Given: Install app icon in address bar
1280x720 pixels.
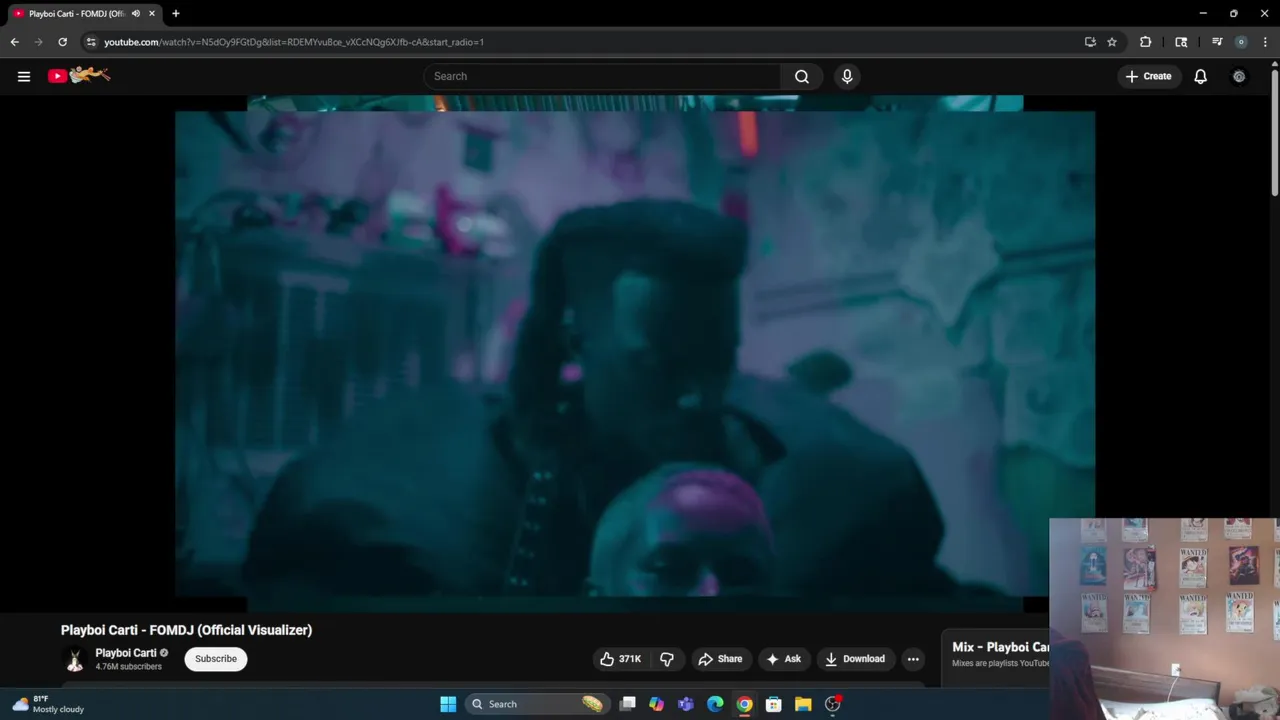Looking at the screenshot, I should click(x=1090, y=42).
